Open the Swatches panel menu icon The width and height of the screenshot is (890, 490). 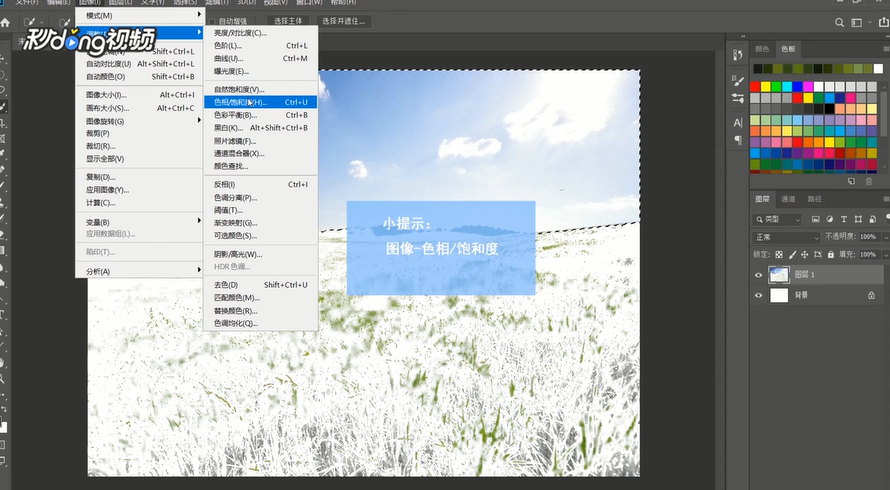[886, 49]
